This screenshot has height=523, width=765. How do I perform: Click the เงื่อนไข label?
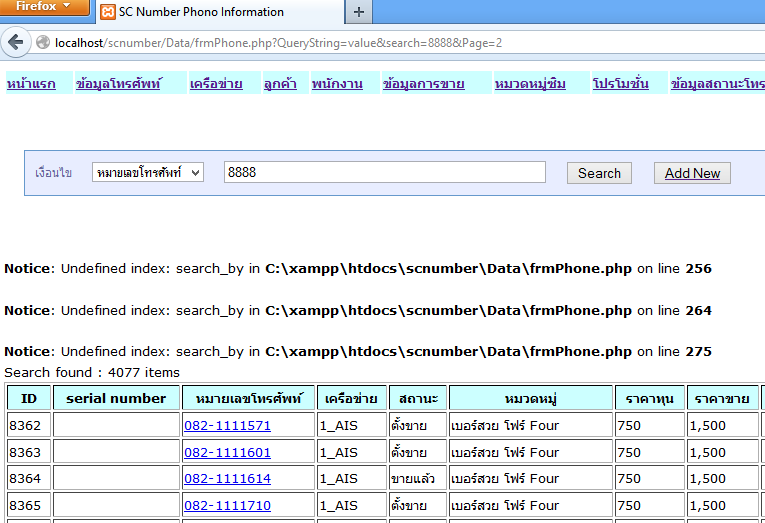pyautogui.click(x=53, y=173)
